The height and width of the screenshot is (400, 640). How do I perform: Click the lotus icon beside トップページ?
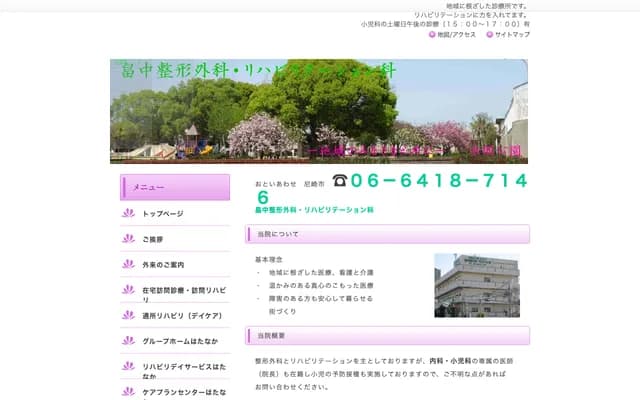point(128,213)
